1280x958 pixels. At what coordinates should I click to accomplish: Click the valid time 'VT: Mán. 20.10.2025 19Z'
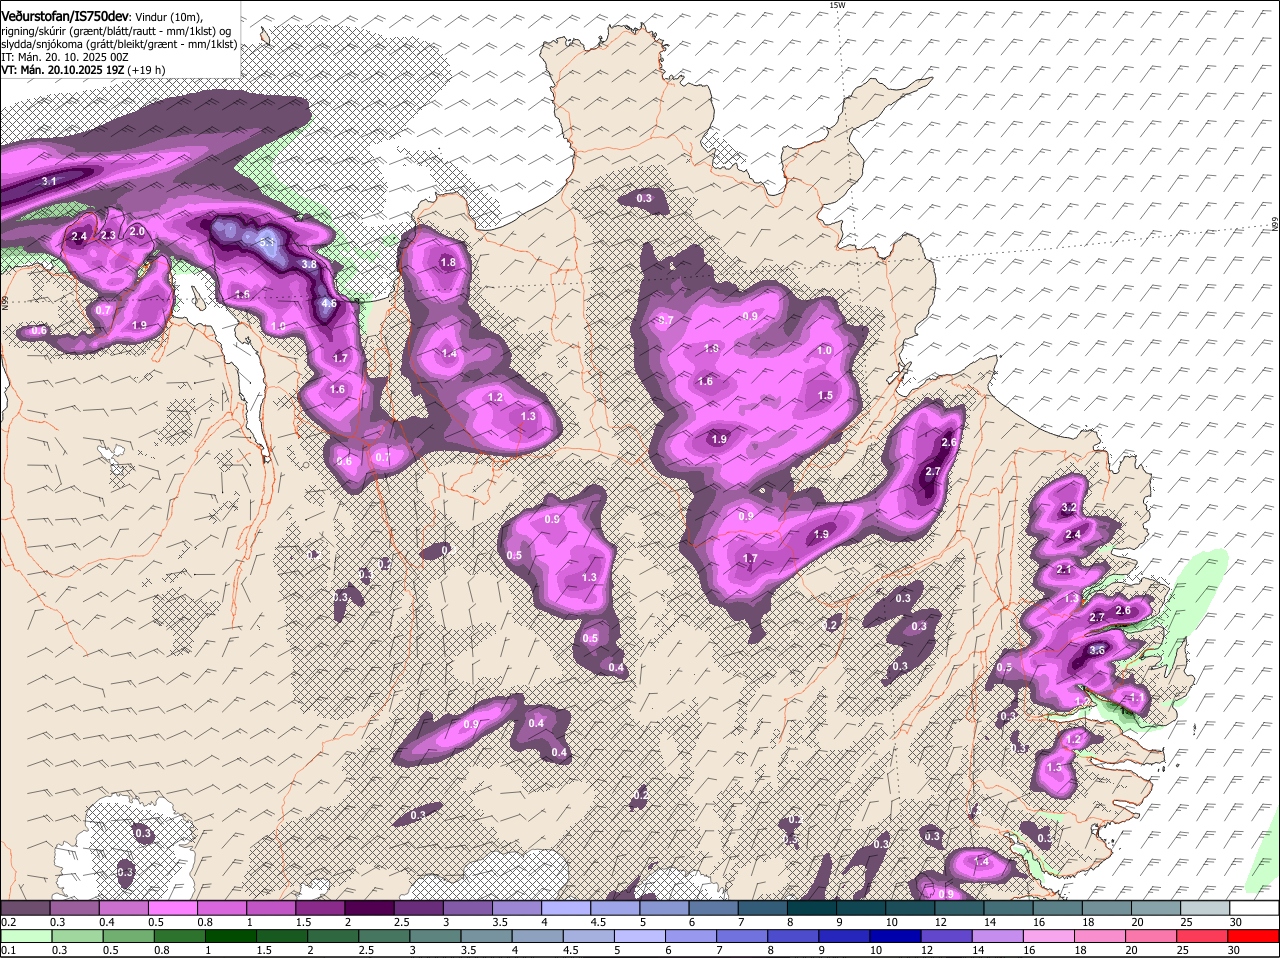pyautogui.click(x=60, y=70)
